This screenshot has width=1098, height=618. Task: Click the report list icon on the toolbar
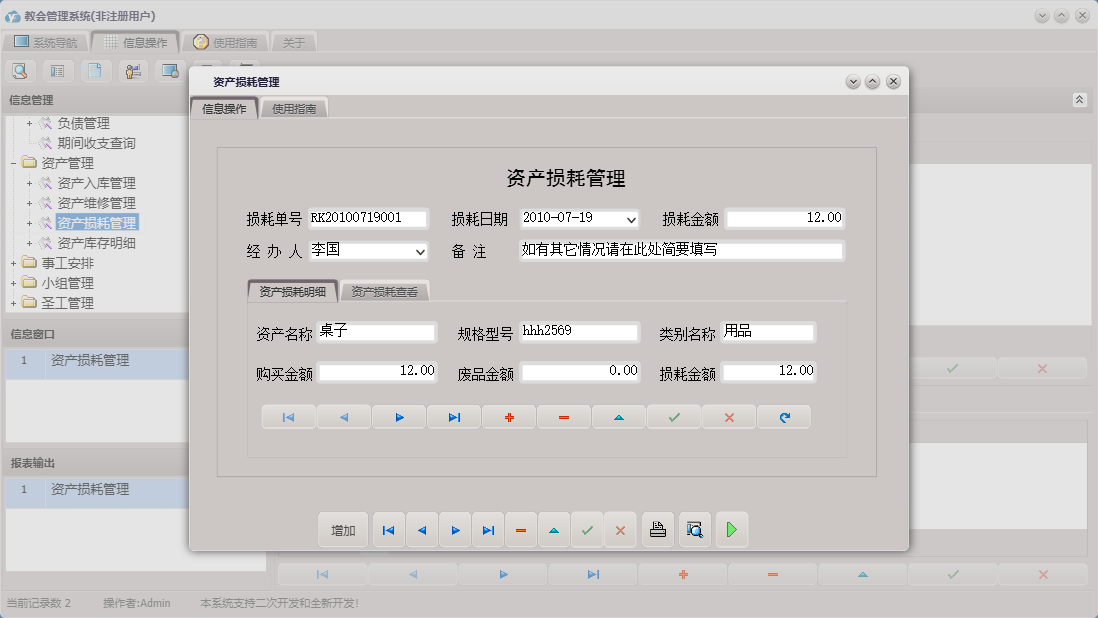click(x=59, y=71)
